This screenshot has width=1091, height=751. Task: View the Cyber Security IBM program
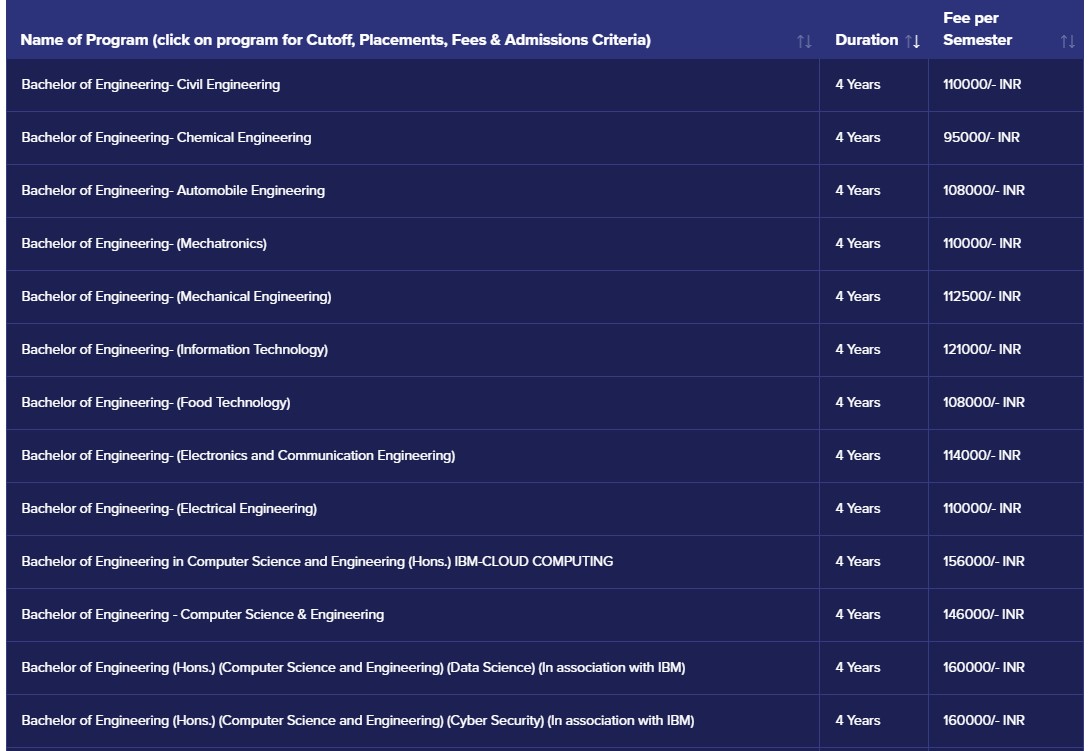point(357,721)
